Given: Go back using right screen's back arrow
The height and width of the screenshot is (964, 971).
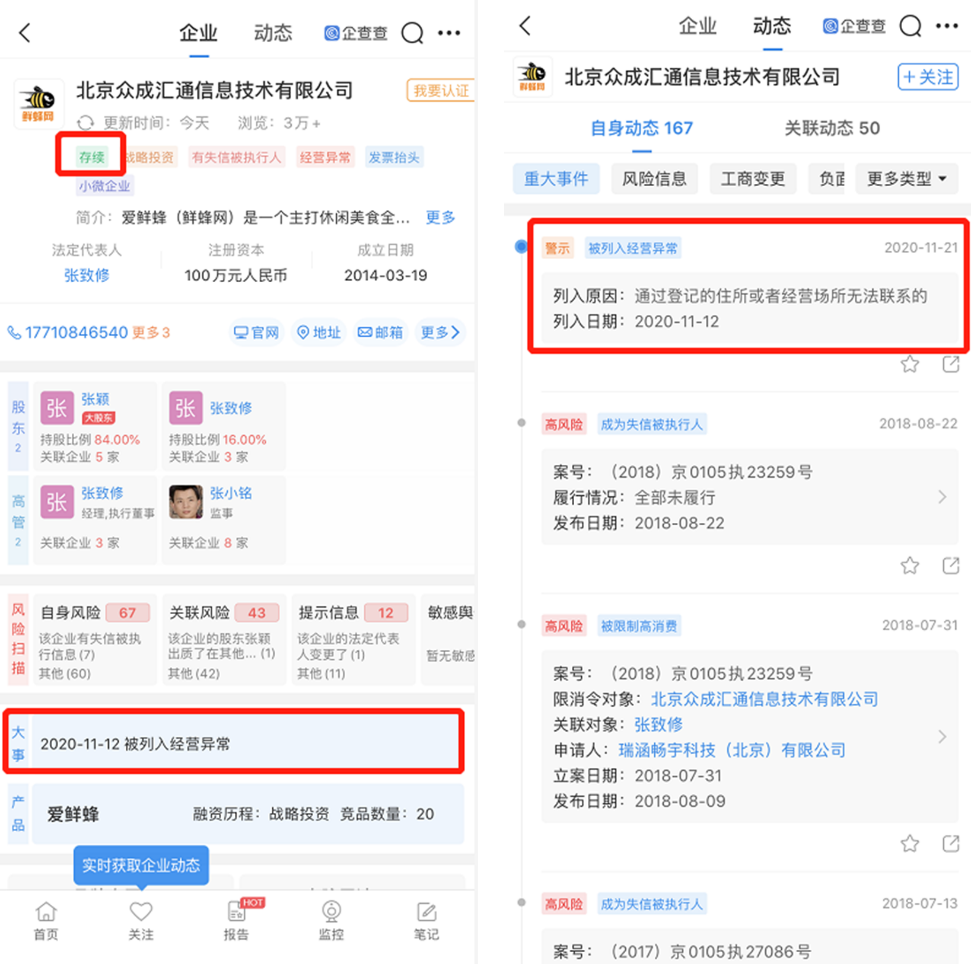Looking at the screenshot, I should click(x=525, y=26).
